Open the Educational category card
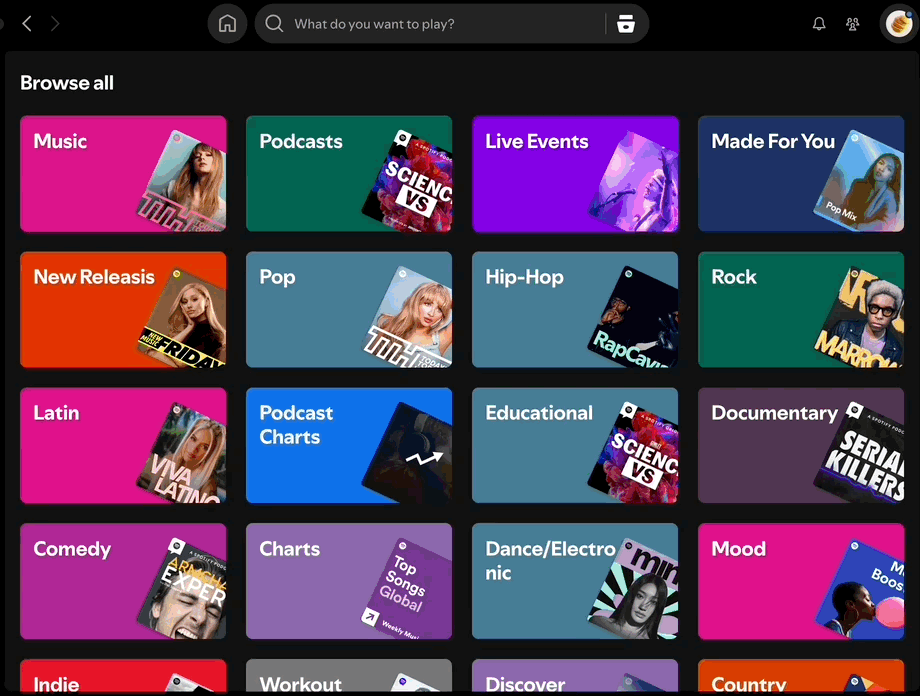920x696 pixels. (x=575, y=445)
